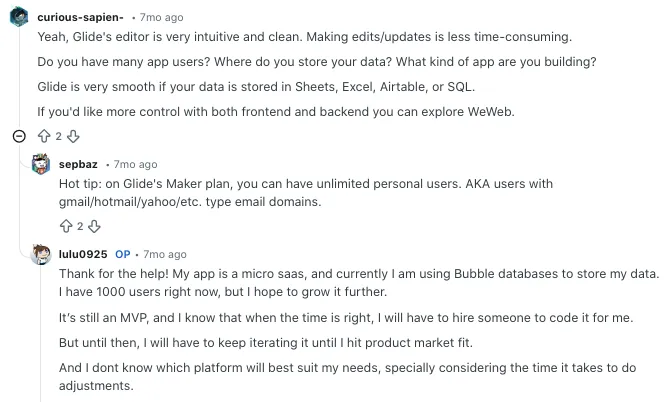Click lulu0925's avatar image
Screen dimensions: 668x402
[41, 254]
